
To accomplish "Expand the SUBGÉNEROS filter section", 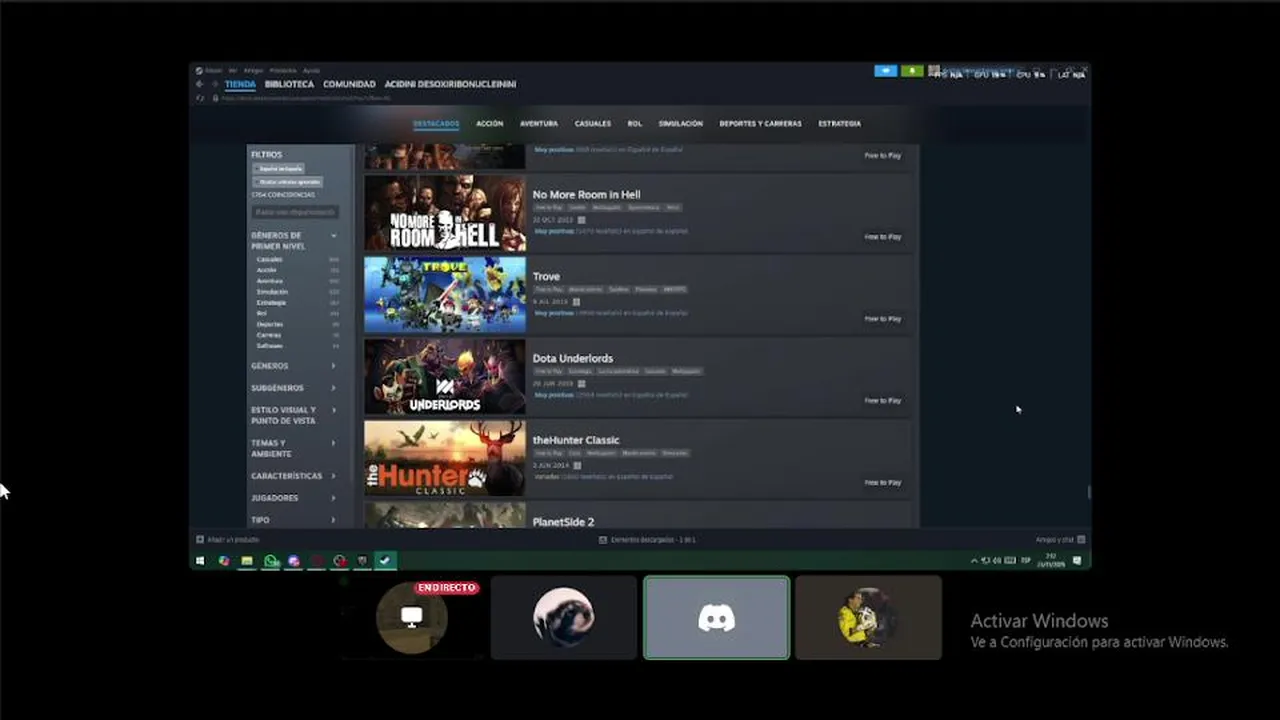I will [294, 388].
